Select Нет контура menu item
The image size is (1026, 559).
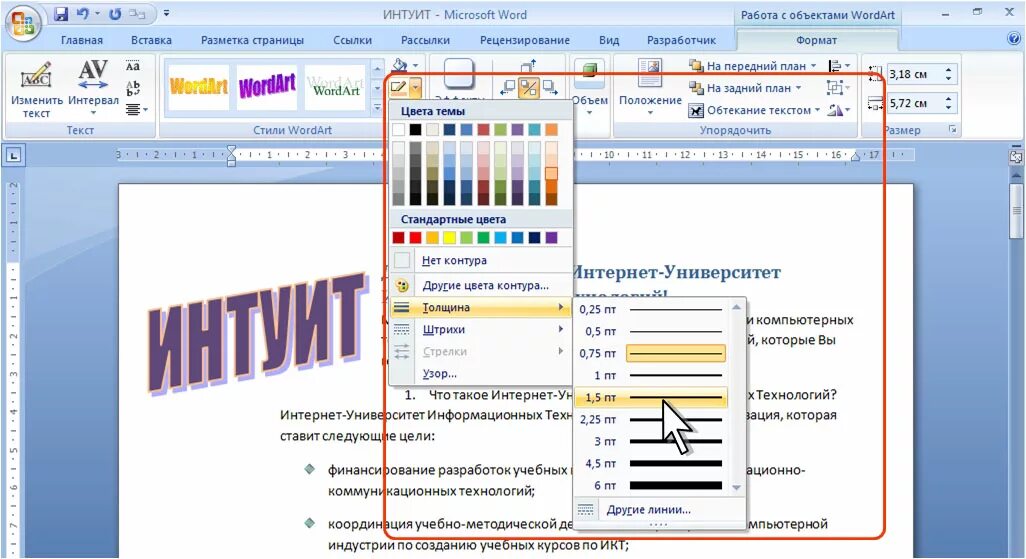(x=480, y=261)
